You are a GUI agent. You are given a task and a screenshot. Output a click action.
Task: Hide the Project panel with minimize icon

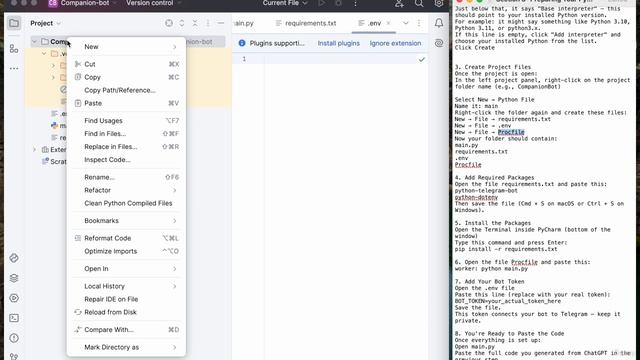point(221,23)
